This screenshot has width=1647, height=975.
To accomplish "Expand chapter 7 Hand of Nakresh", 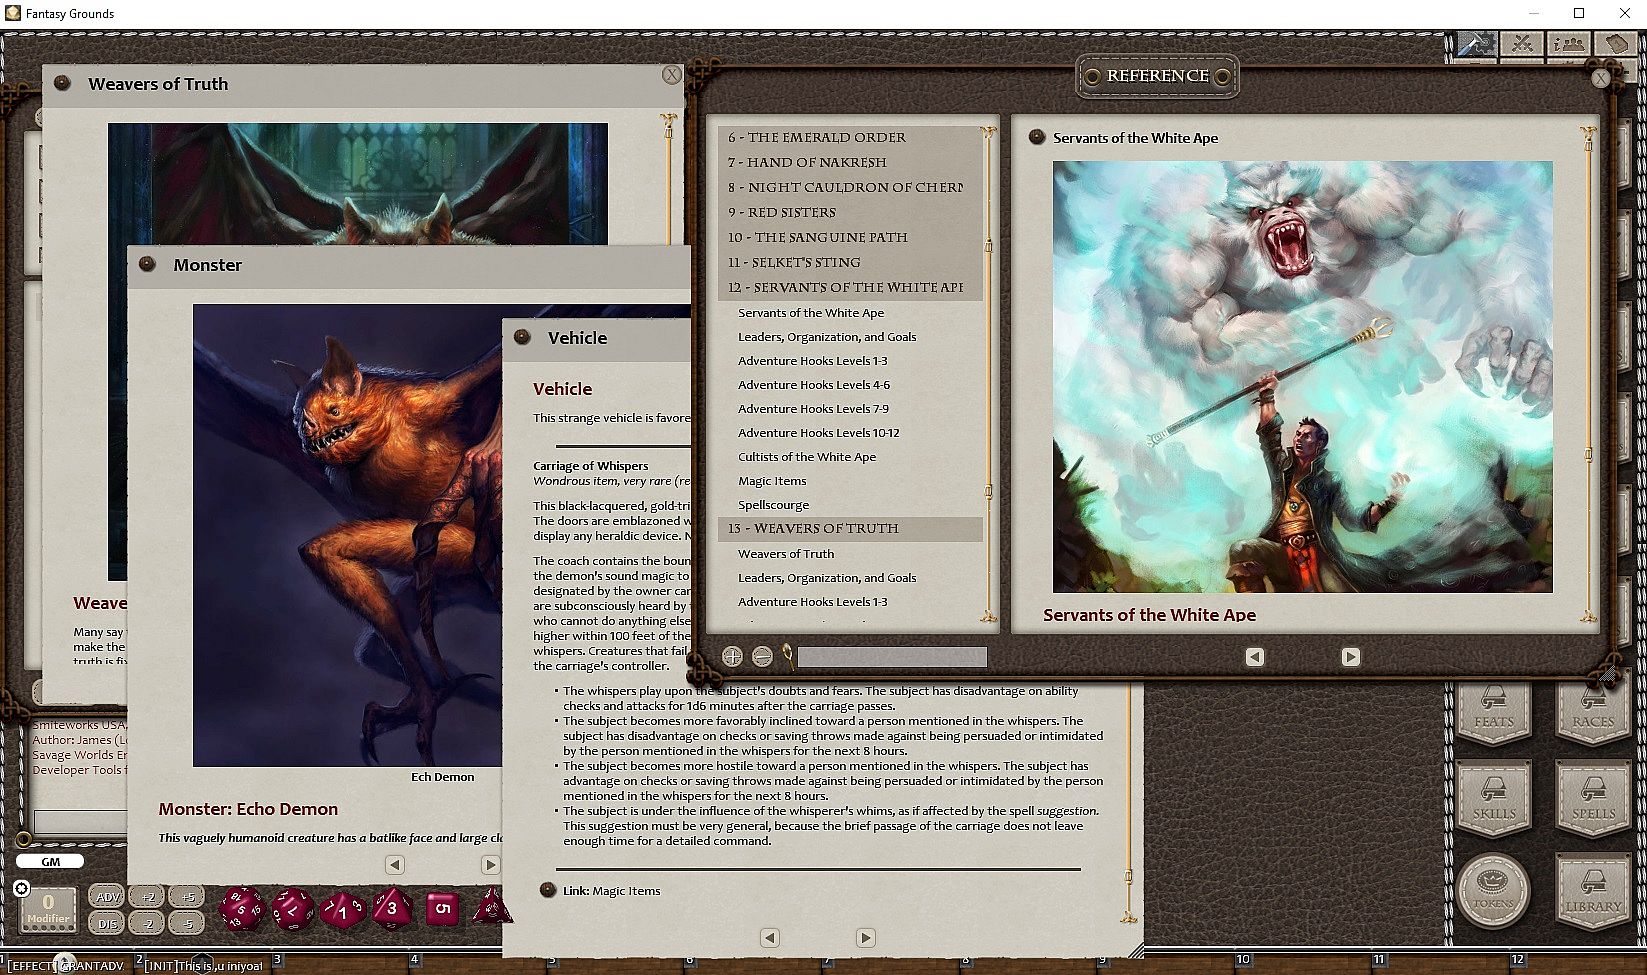I will pyautogui.click(x=850, y=163).
